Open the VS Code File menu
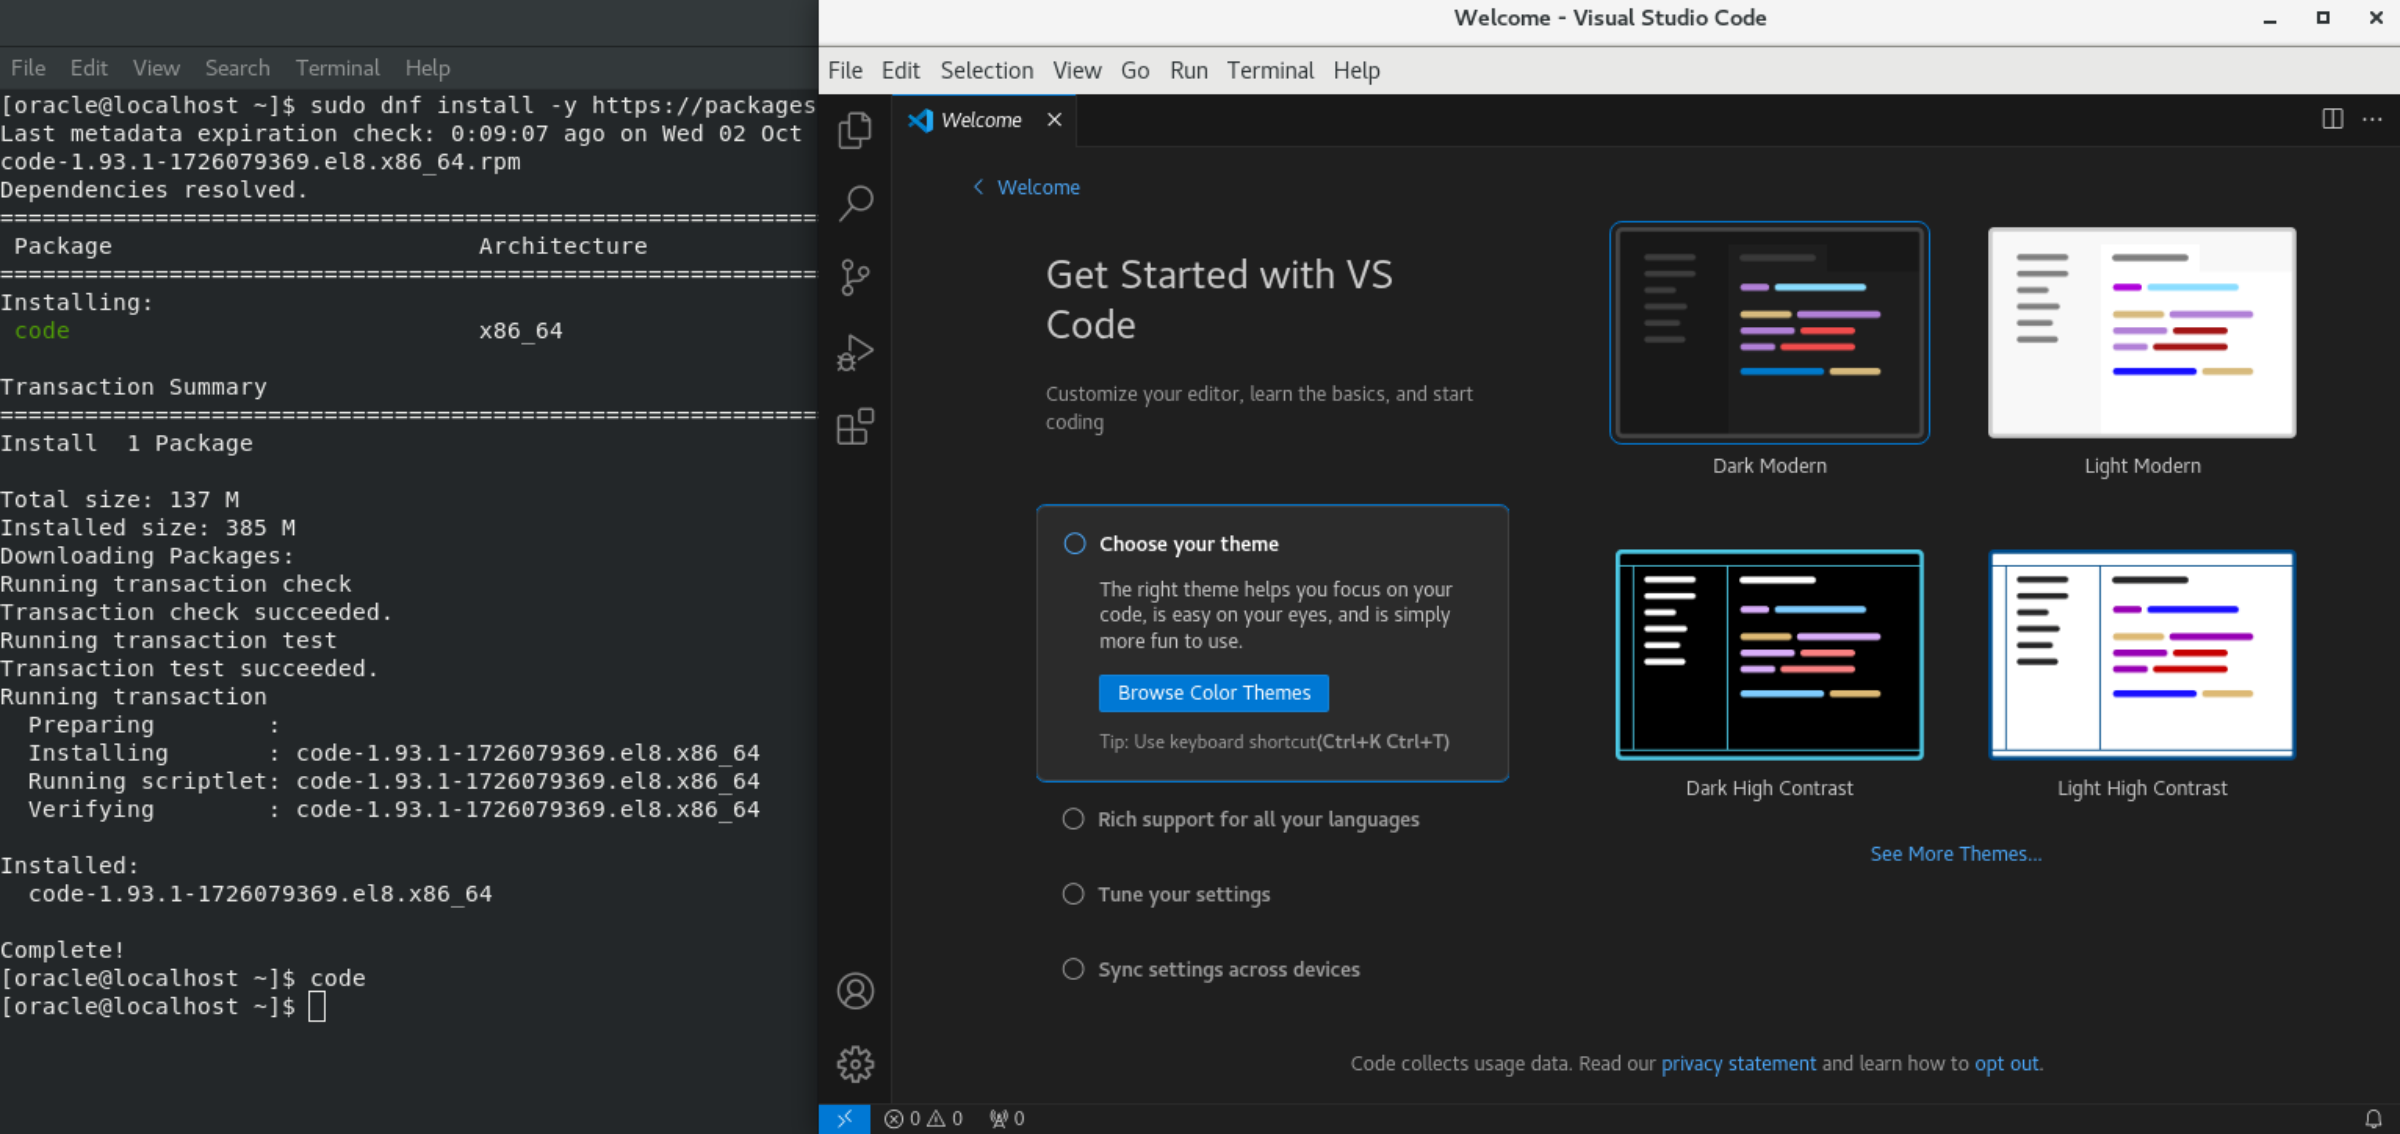 pyautogui.click(x=845, y=70)
